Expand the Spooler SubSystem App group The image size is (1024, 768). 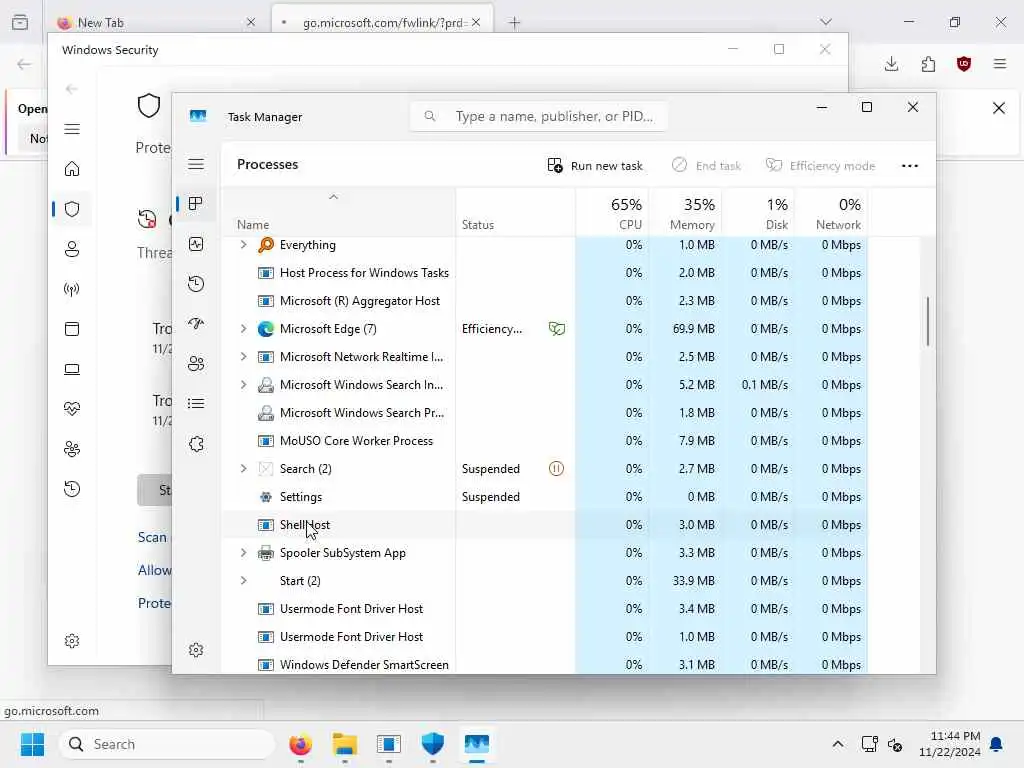click(244, 552)
